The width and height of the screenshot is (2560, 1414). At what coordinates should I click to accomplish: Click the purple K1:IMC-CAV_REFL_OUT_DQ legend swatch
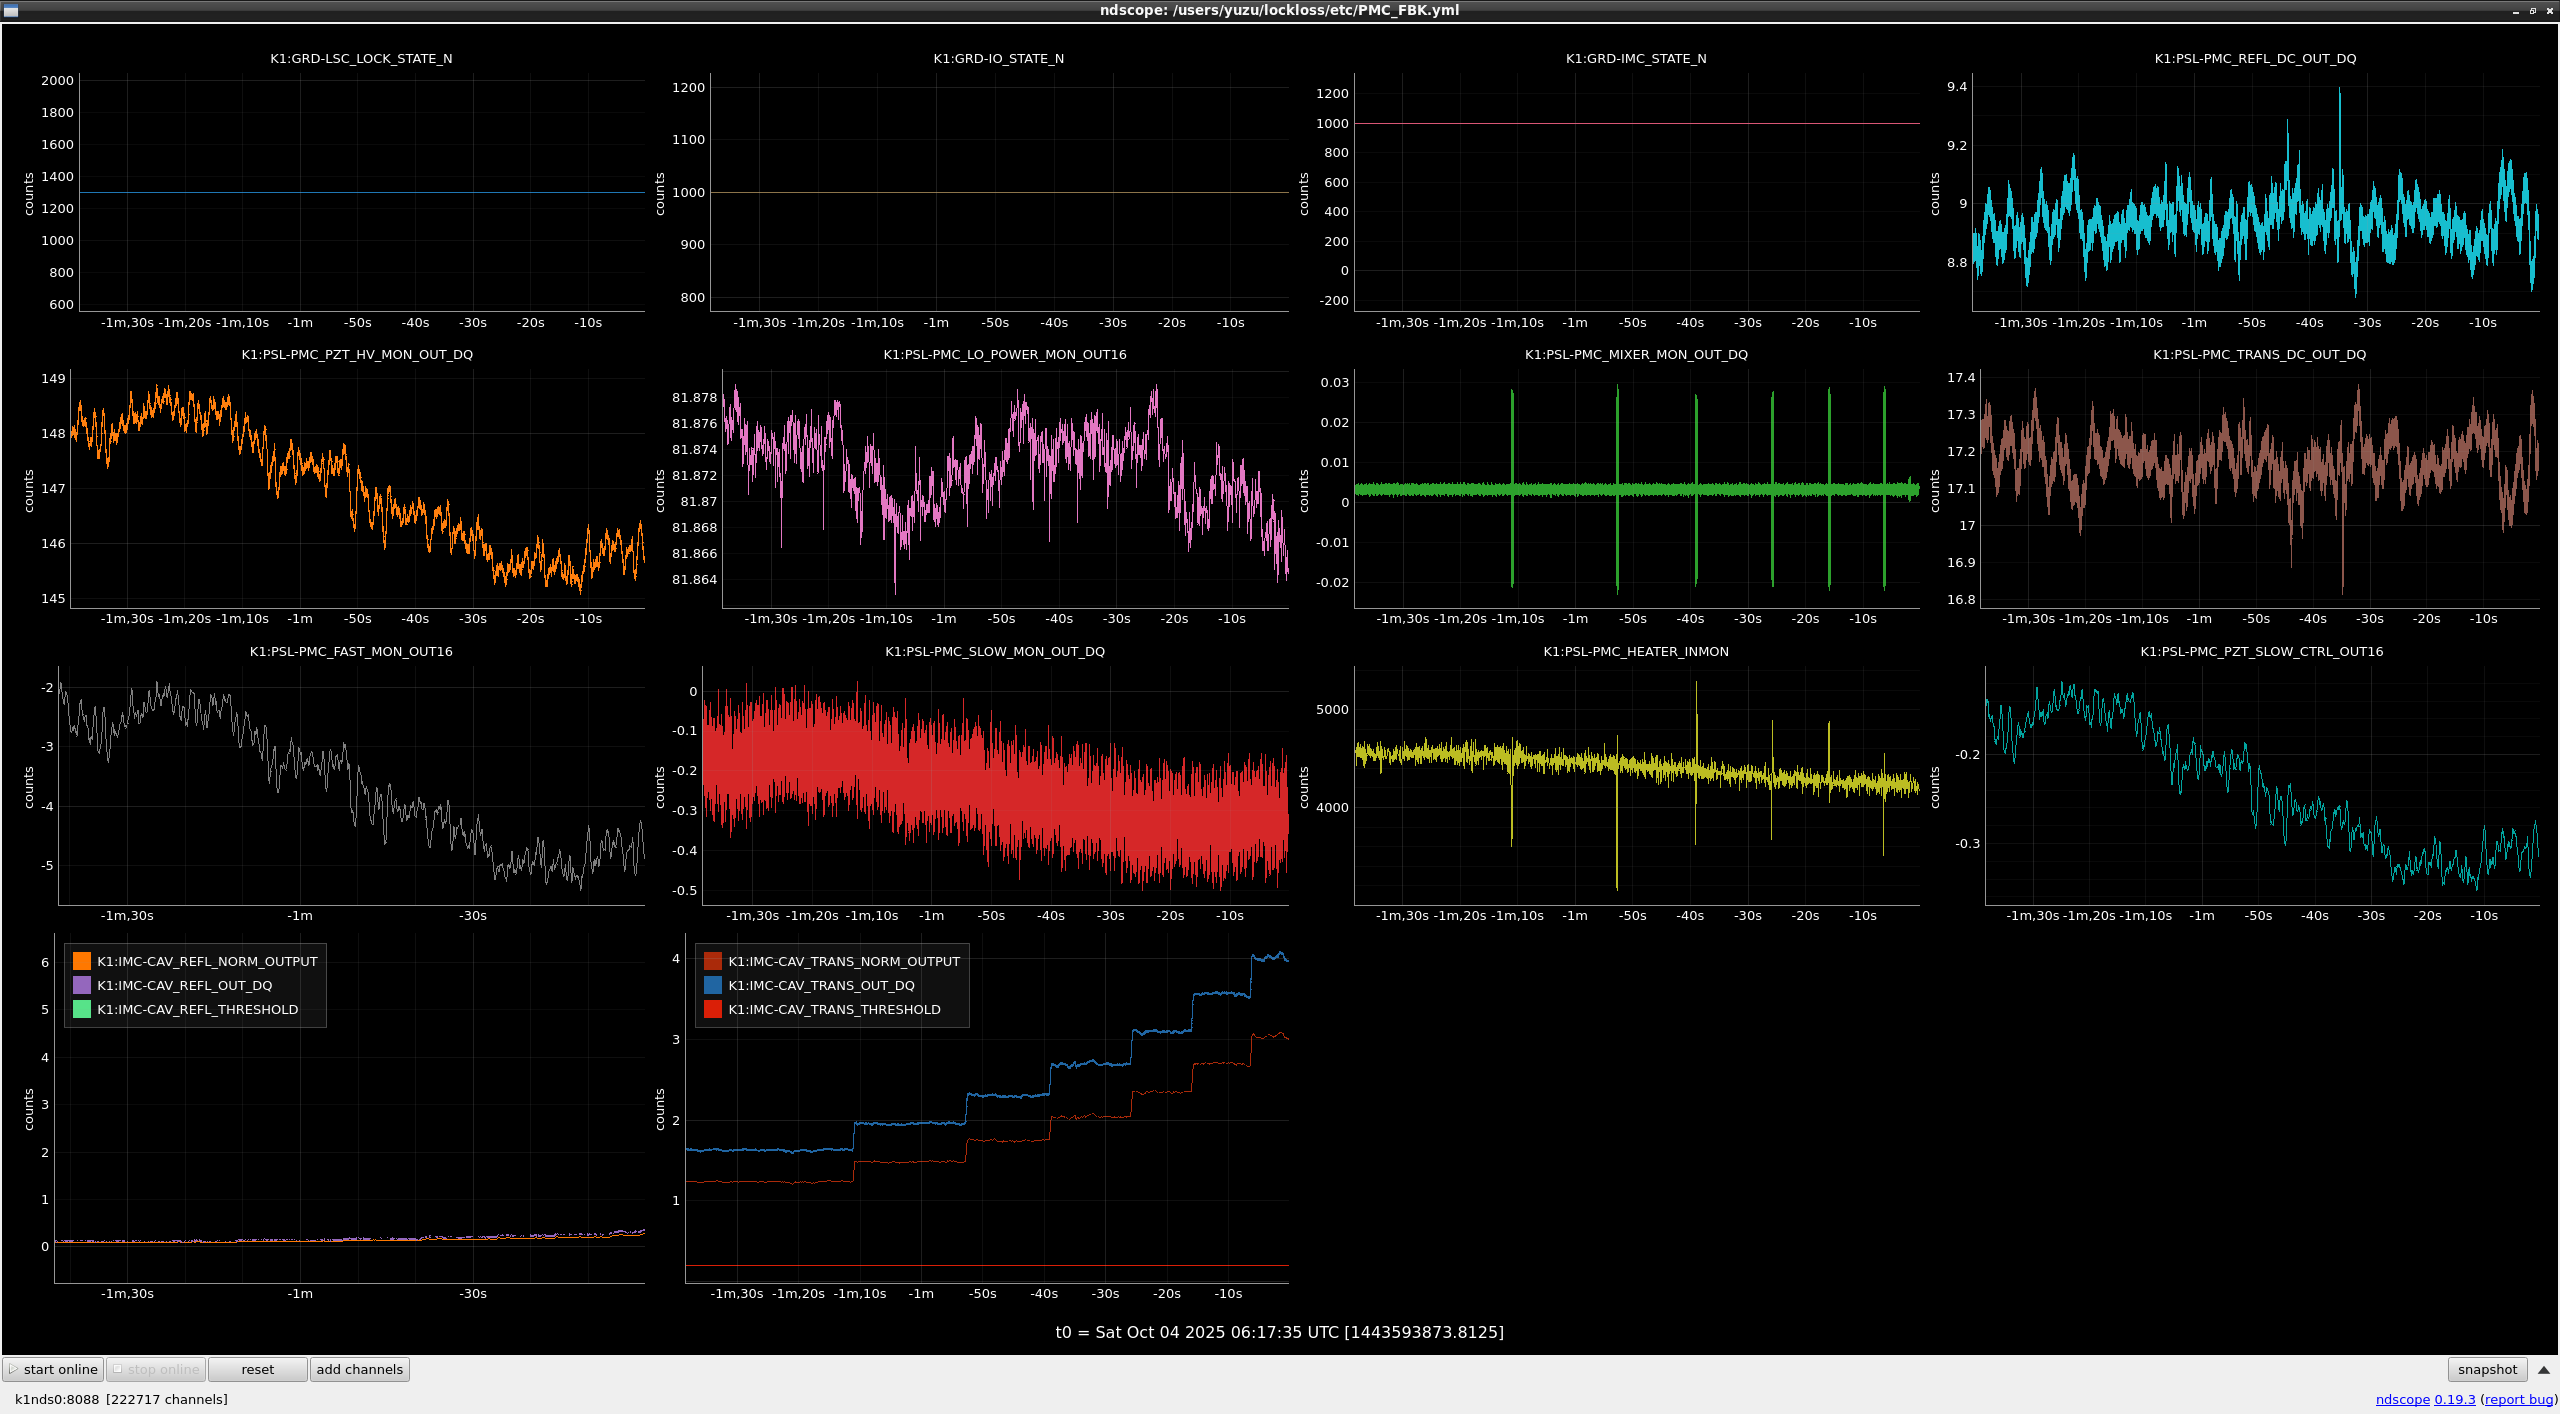[x=82, y=985]
